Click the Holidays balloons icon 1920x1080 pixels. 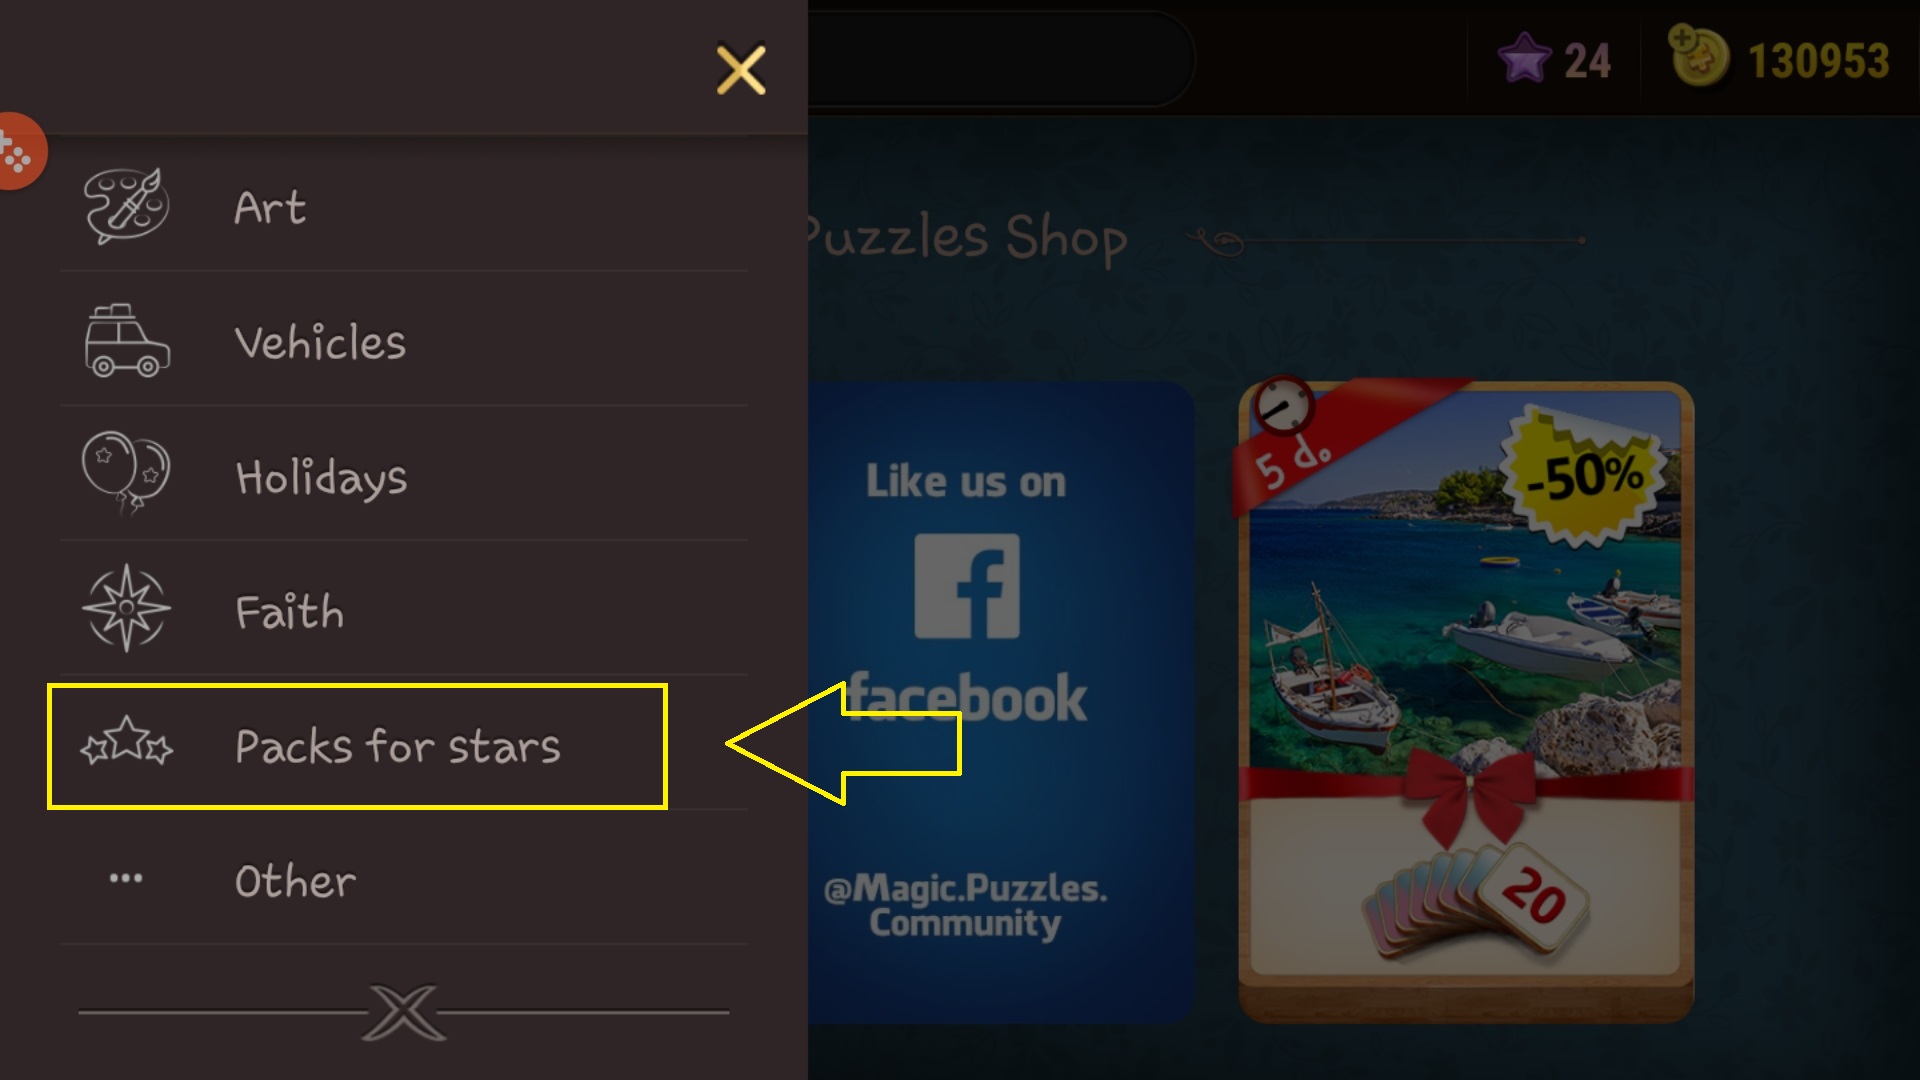126,474
